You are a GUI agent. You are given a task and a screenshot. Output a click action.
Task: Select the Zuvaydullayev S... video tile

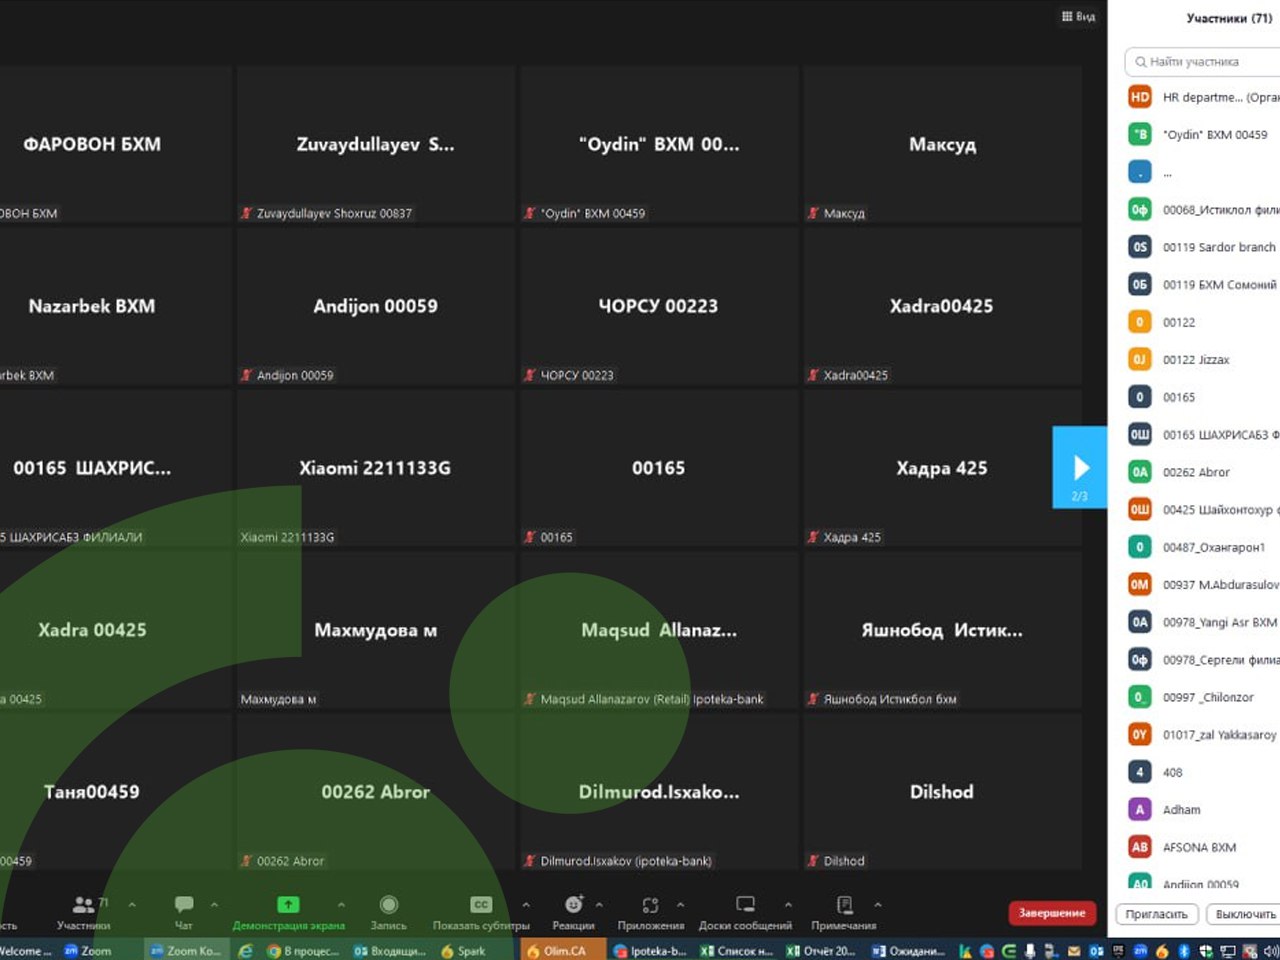coord(376,144)
